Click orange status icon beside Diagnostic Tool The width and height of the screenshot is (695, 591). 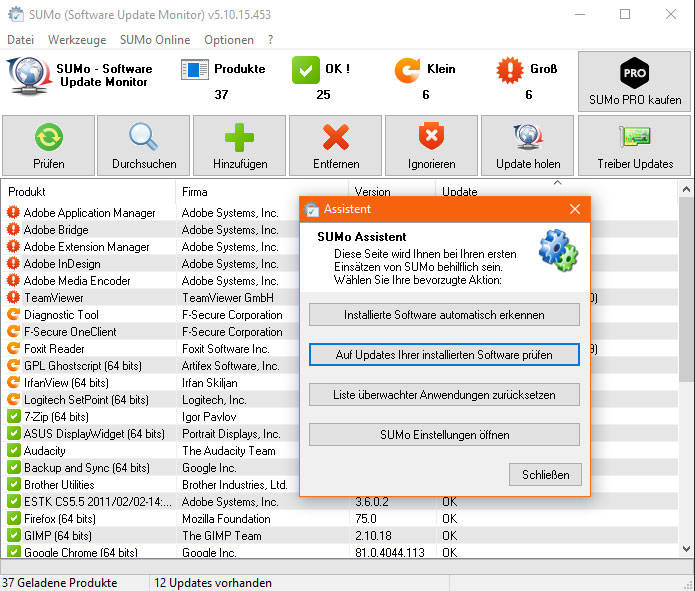coord(13,314)
